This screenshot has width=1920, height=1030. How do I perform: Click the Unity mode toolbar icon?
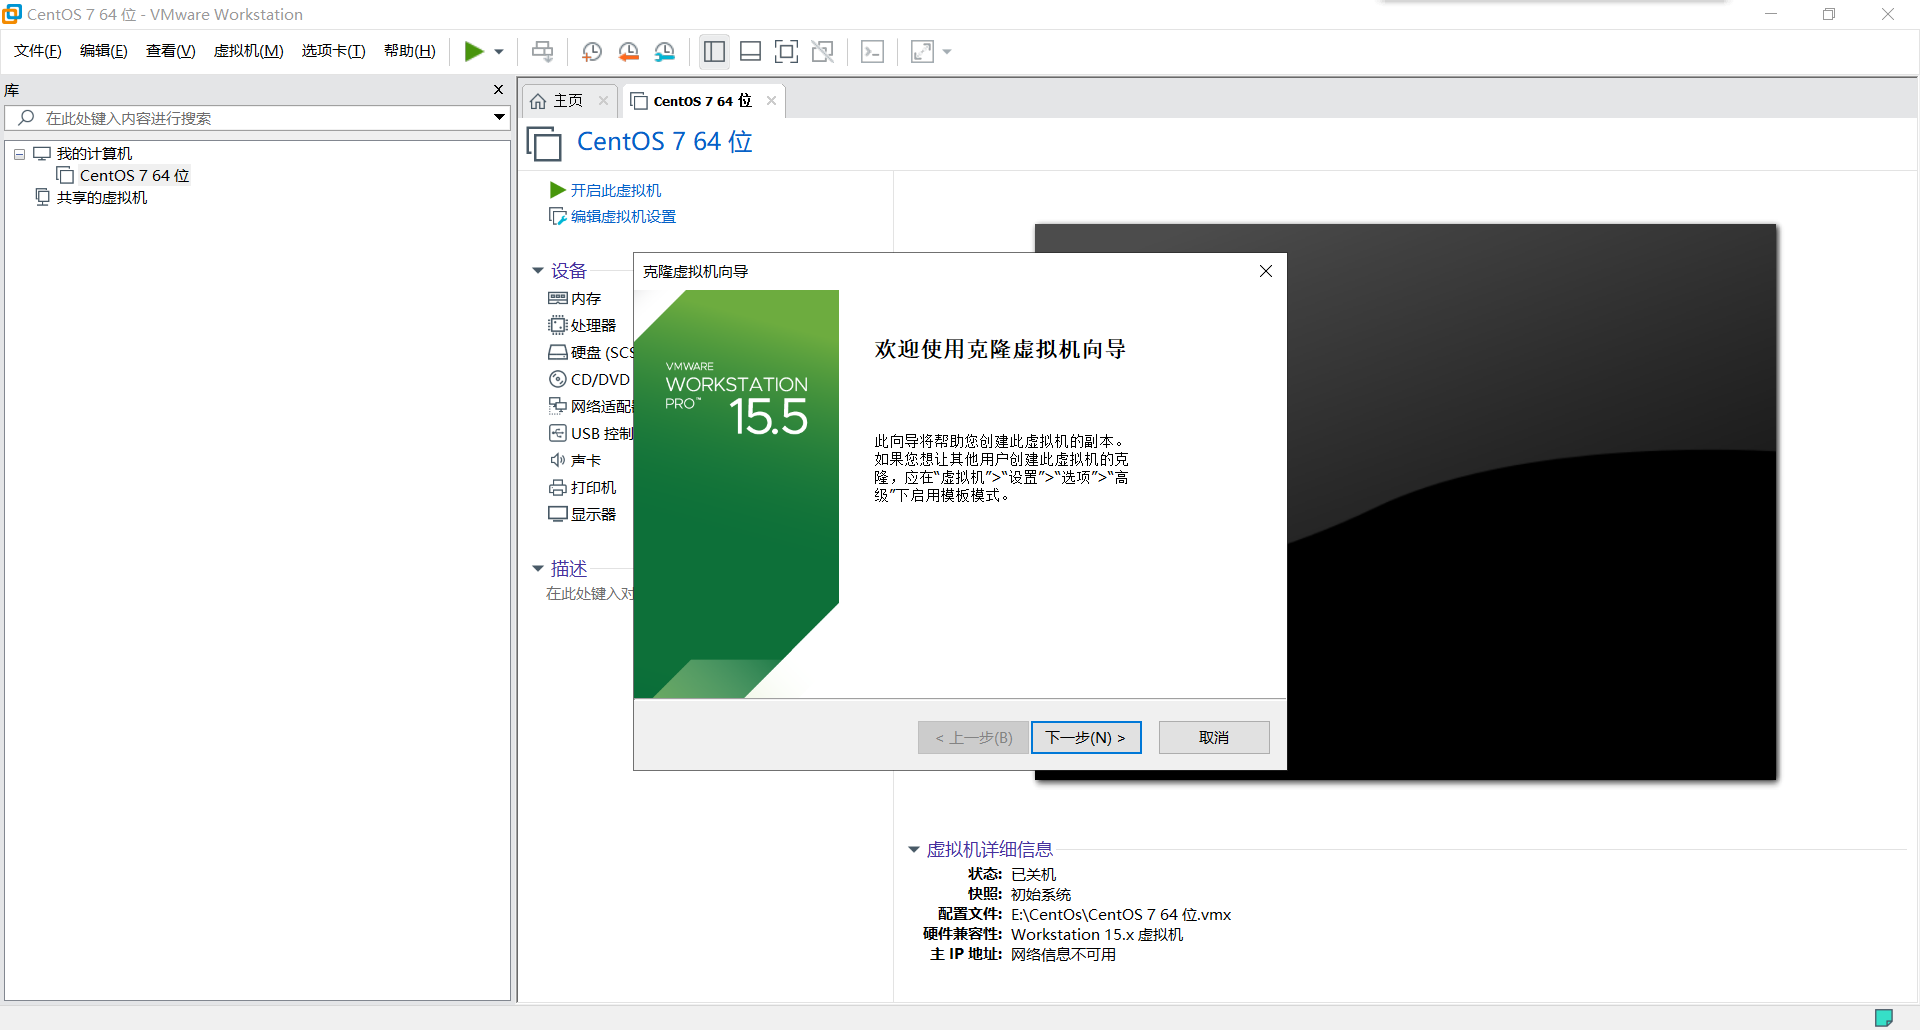tap(823, 52)
